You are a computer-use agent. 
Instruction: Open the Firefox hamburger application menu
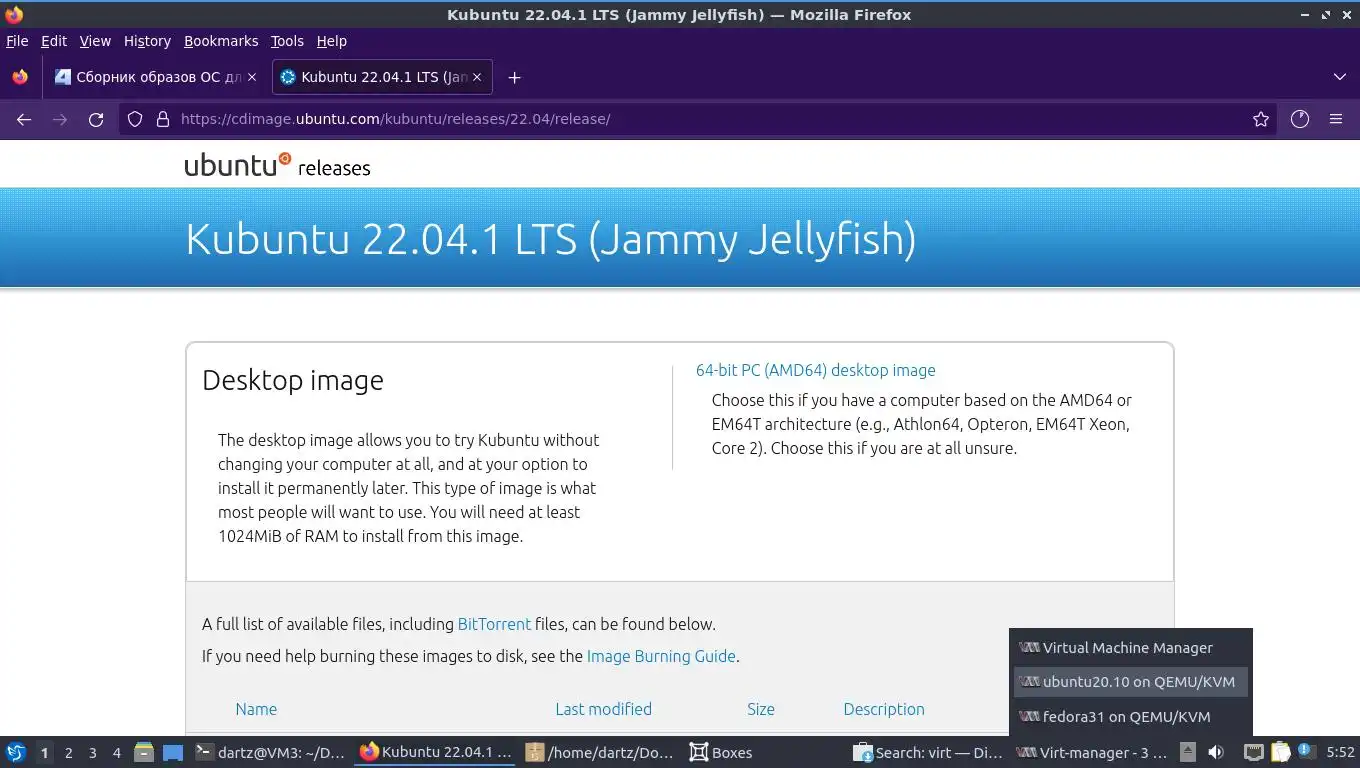[x=1336, y=119]
